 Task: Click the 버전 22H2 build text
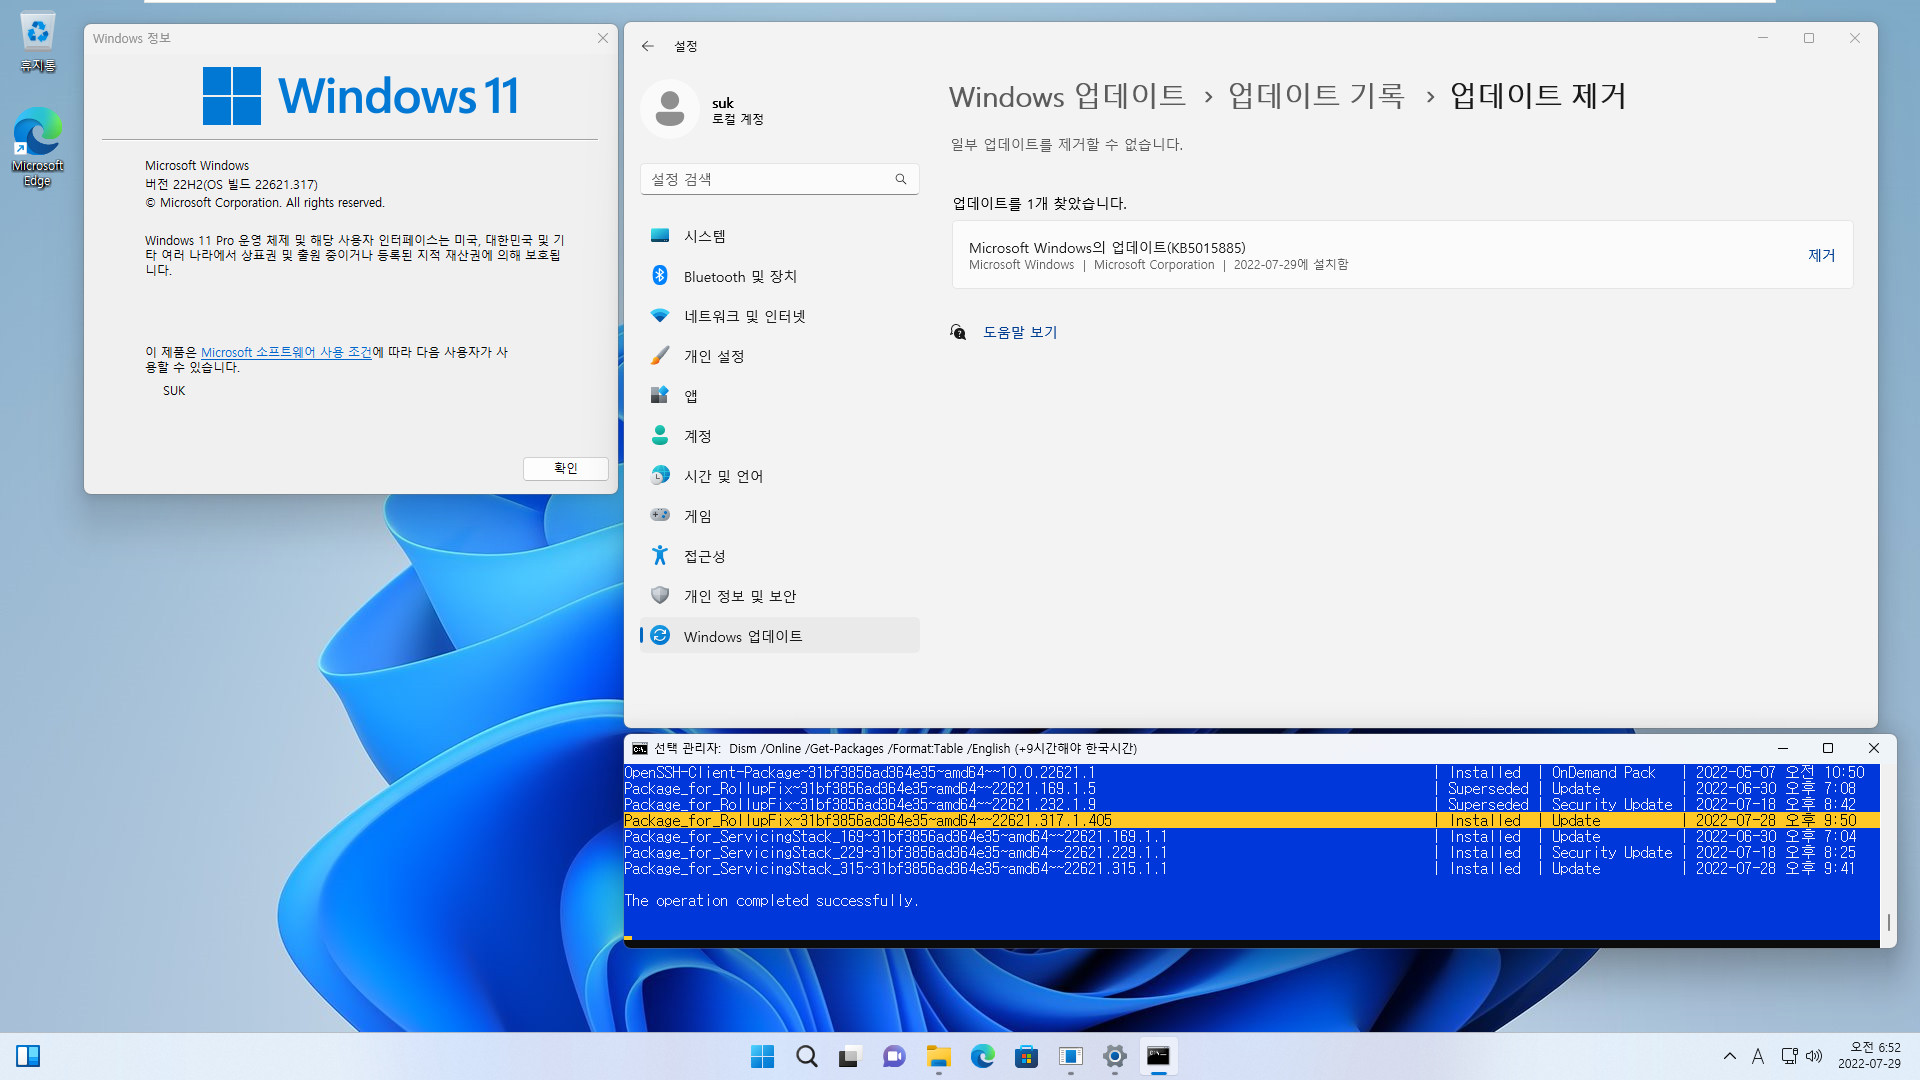coord(231,184)
